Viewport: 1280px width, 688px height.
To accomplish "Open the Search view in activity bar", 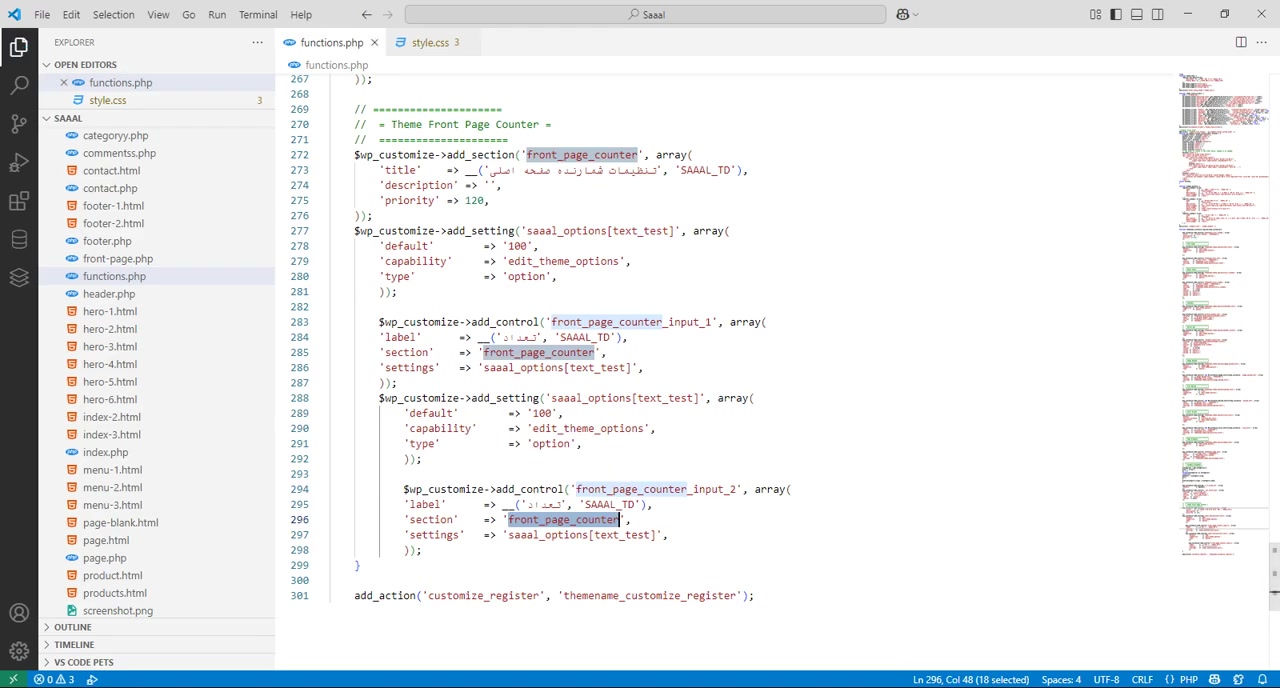I will (19, 85).
